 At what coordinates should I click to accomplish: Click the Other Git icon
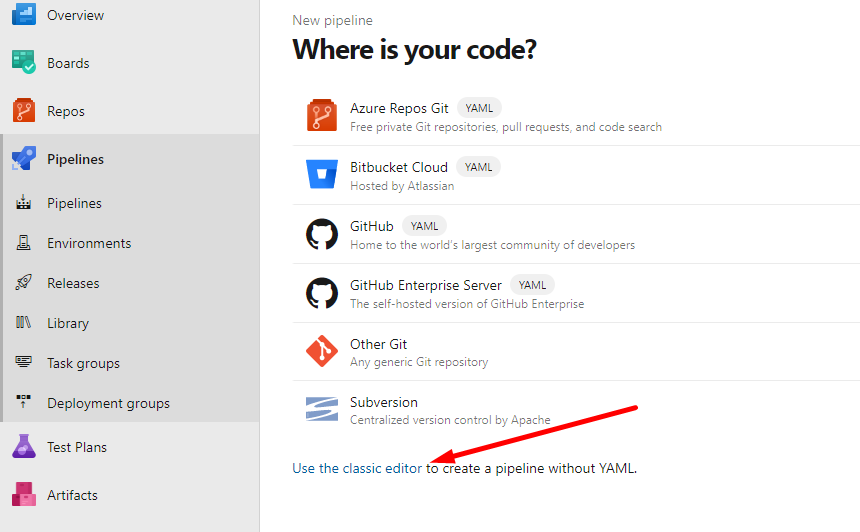click(322, 351)
